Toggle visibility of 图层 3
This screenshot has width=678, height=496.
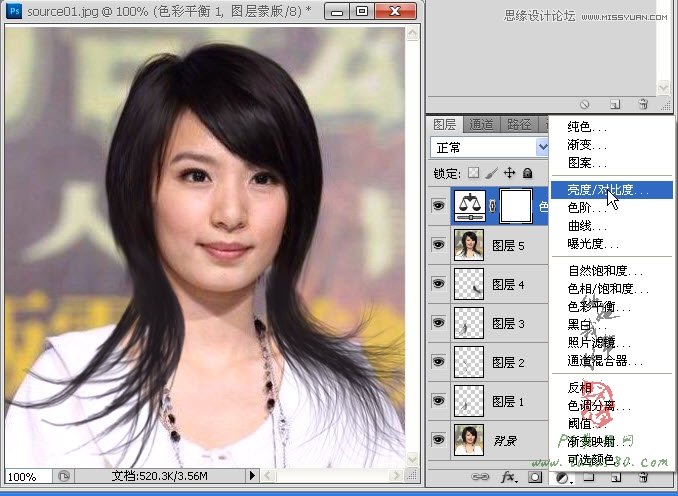click(x=438, y=323)
